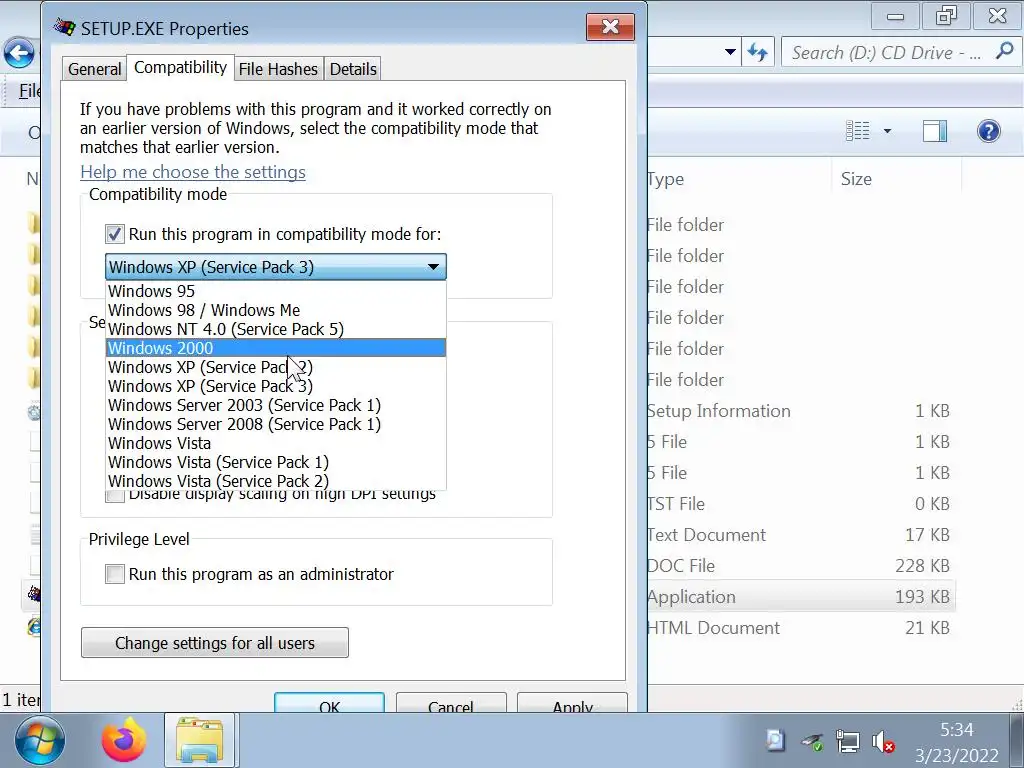Image resolution: width=1024 pixels, height=768 pixels.
Task: Expand the address bar history dropdown
Action: (730, 52)
